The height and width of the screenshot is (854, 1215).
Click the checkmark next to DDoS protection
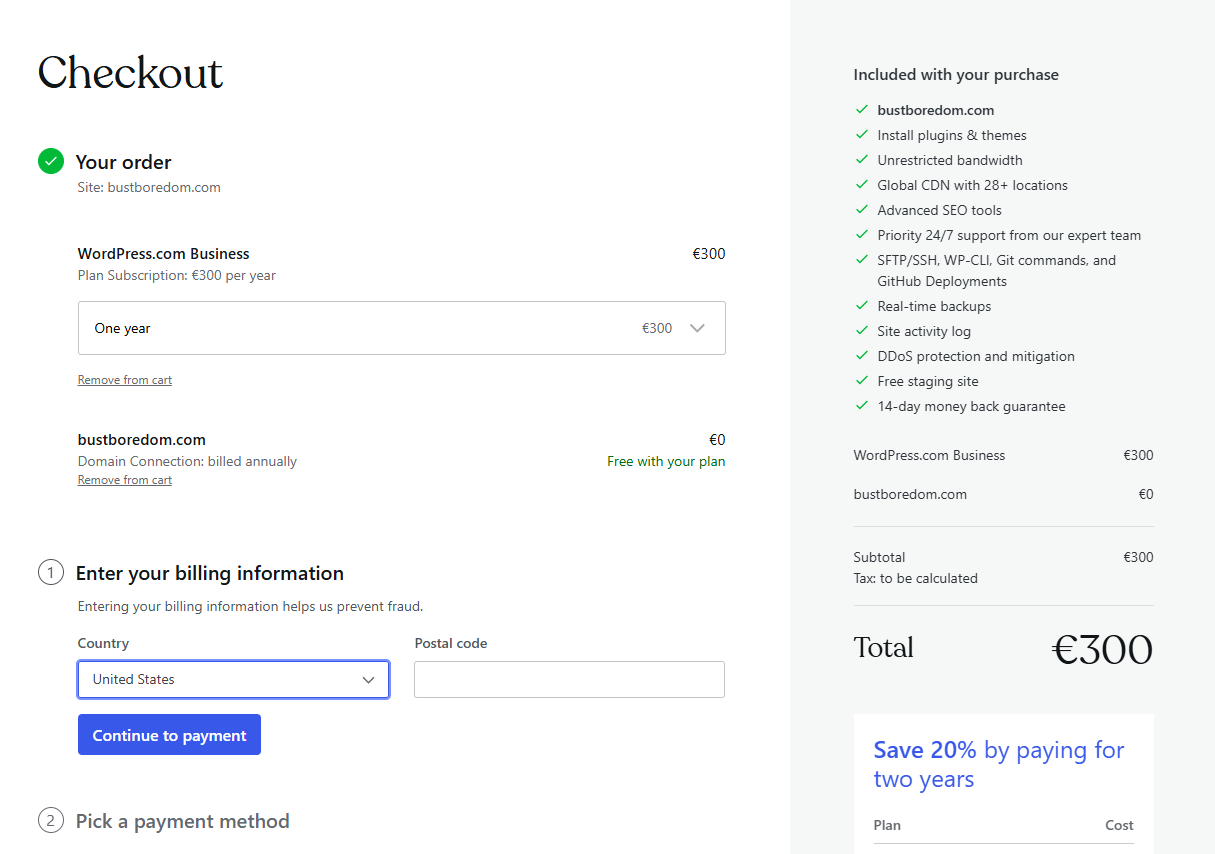[861, 356]
